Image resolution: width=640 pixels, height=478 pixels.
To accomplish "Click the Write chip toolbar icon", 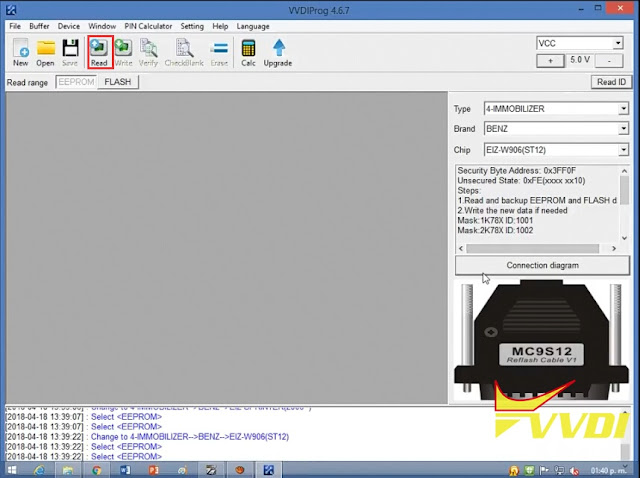I will point(123,52).
